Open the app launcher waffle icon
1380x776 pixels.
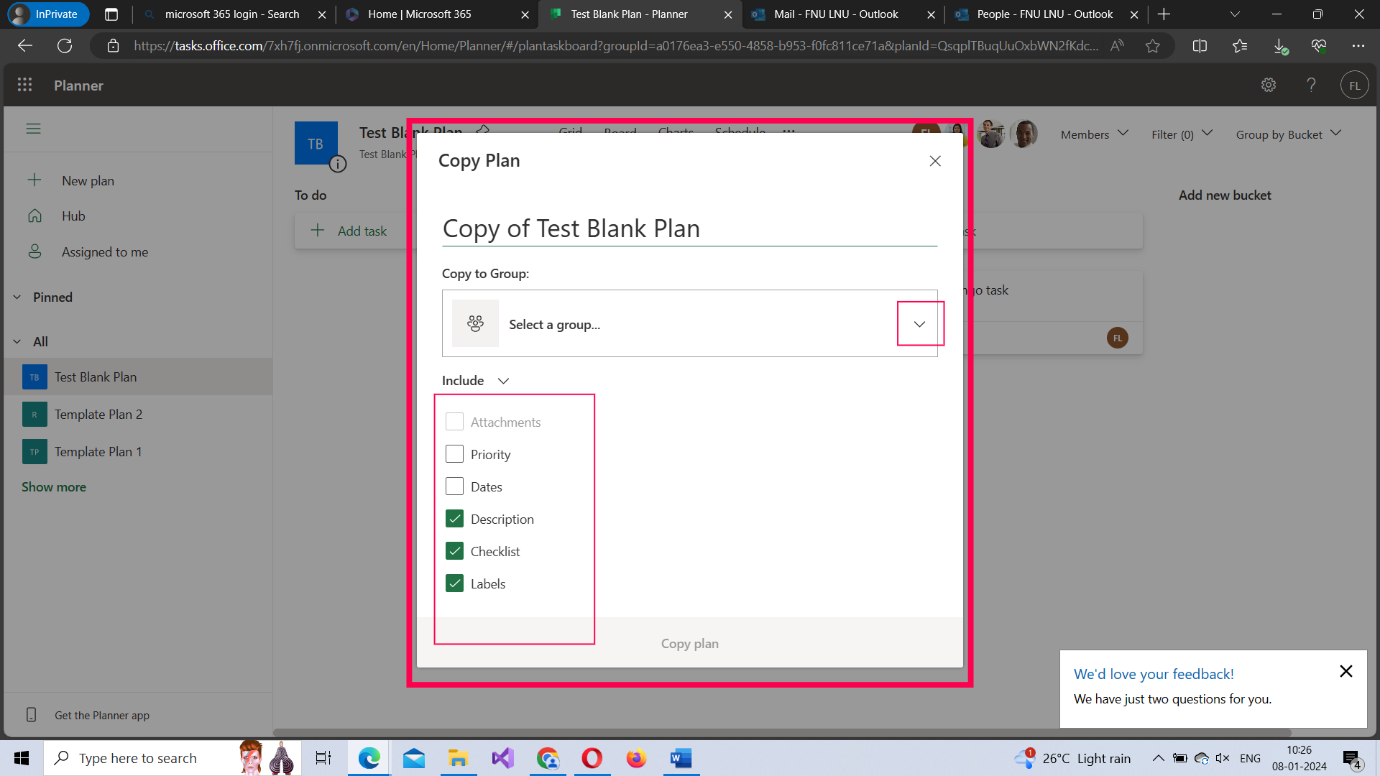pyautogui.click(x=25, y=85)
